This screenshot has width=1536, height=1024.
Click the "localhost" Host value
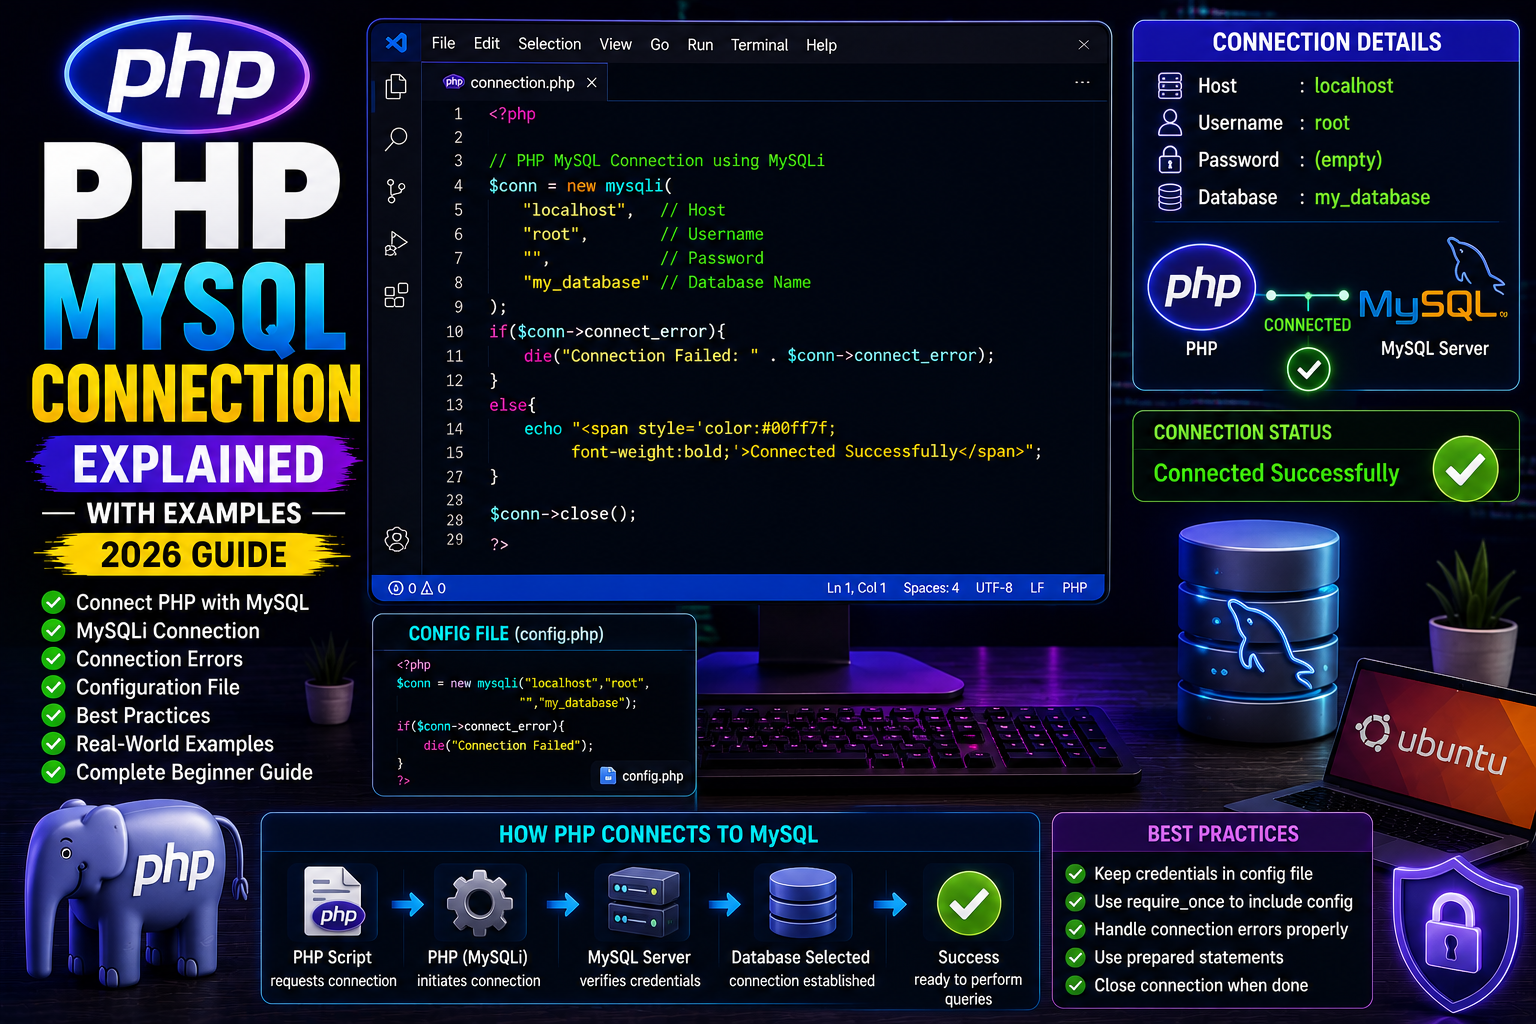point(1353,86)
